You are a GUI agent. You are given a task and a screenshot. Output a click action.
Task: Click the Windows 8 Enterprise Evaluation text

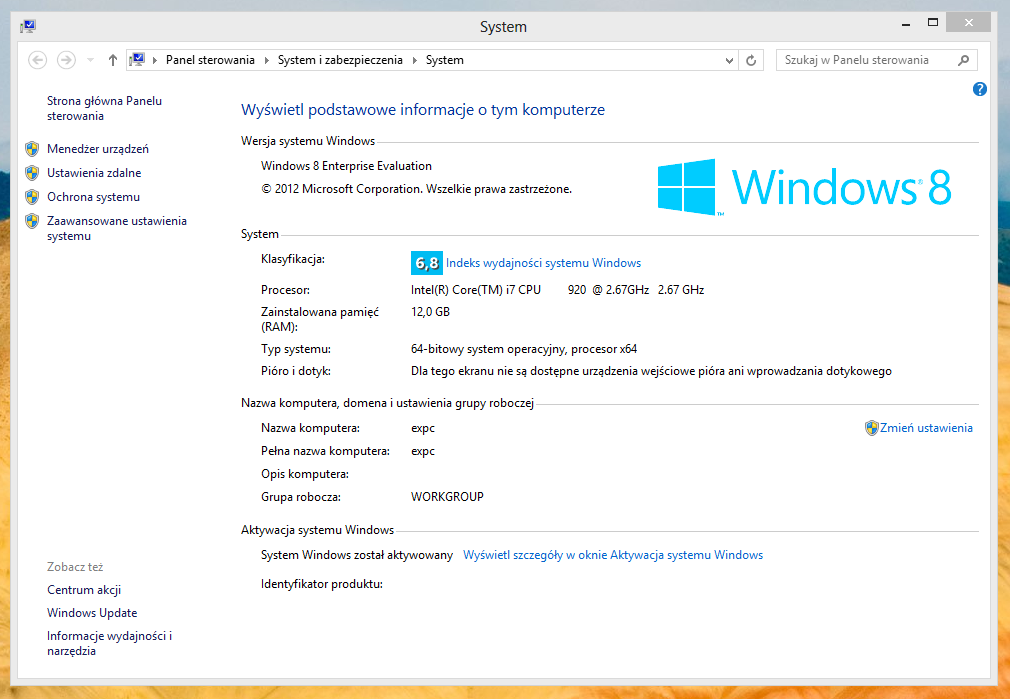click(x=347, y=166)
